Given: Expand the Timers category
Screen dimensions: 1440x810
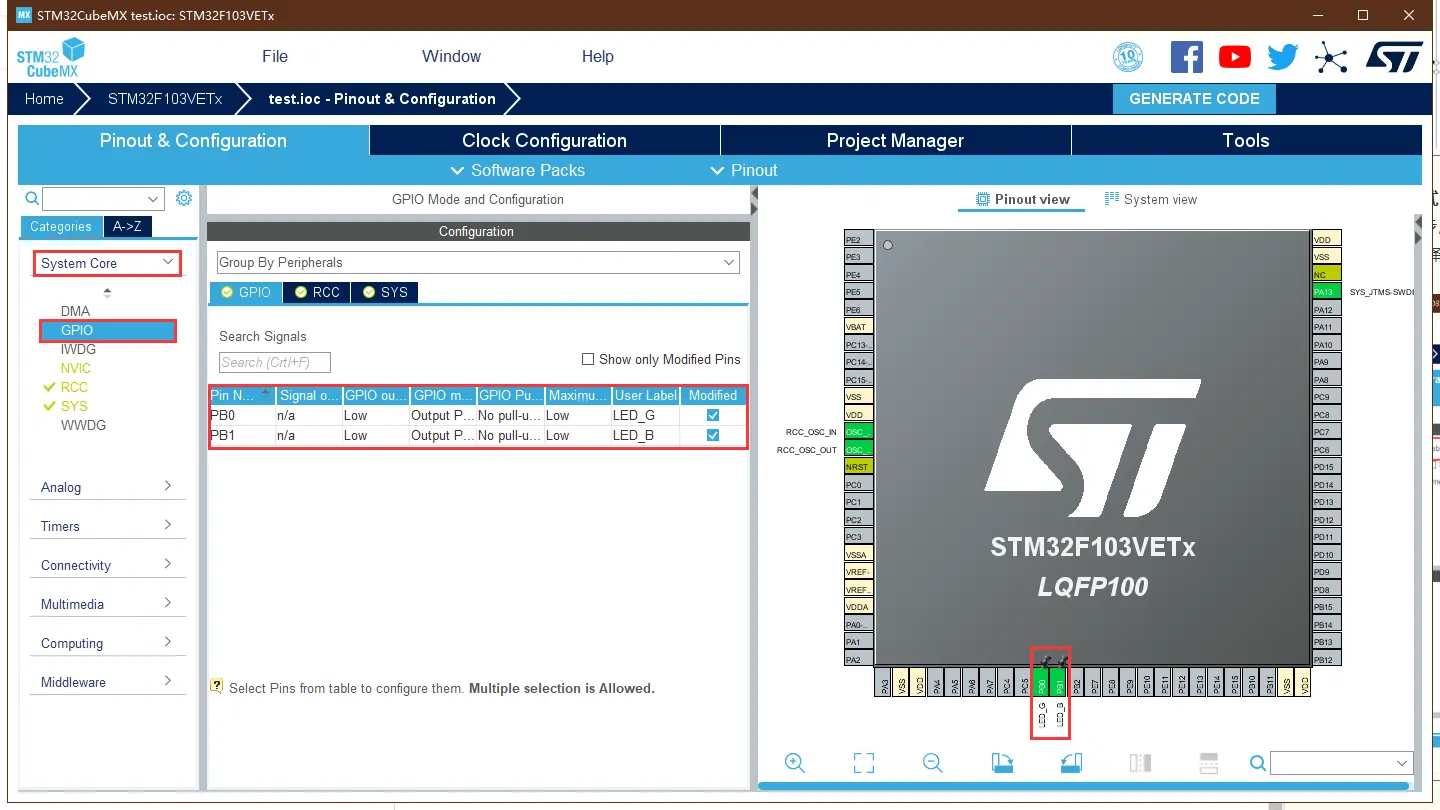Looking at the screenshot, I should [x=107, y=524].
